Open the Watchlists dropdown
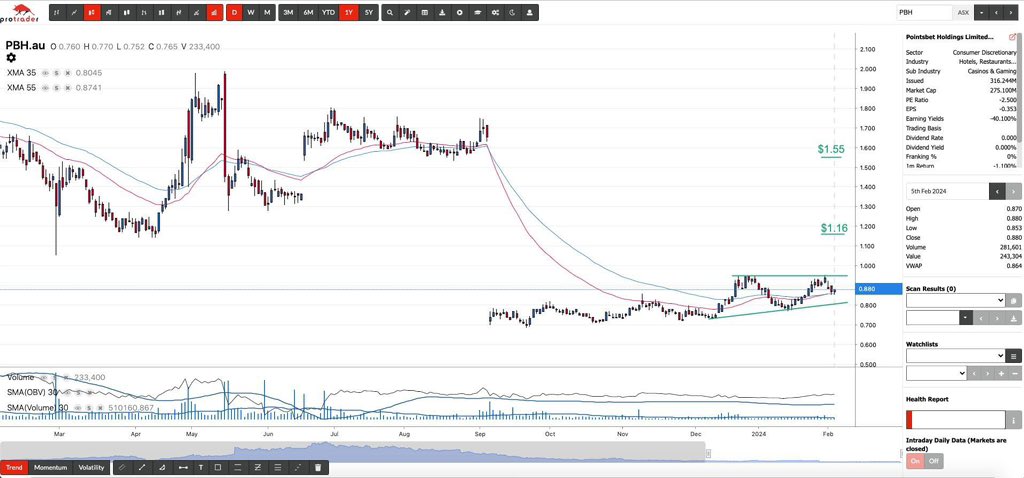This screenshot has width=1024, height=478. (x=955, y=356)
